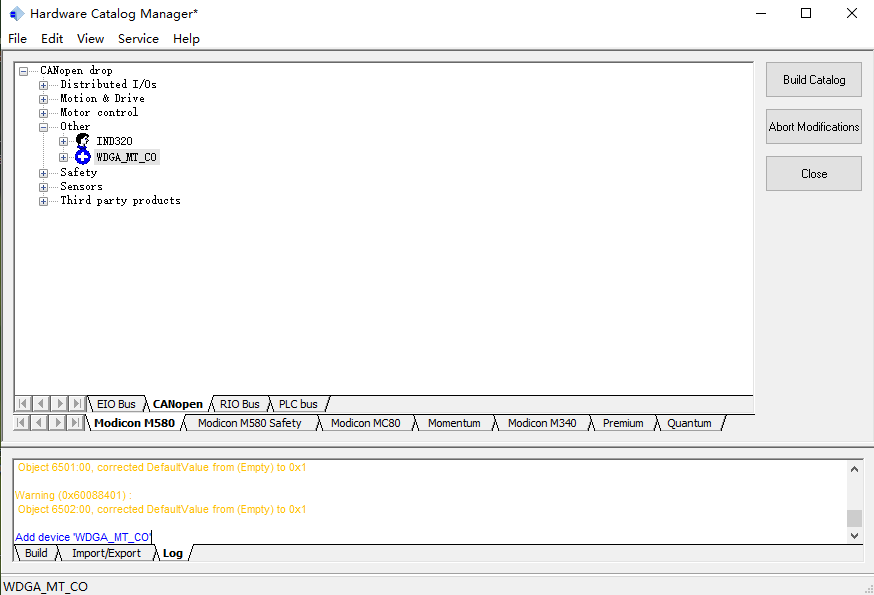Expand the IND320 device node
The height and width of the screenshot is (595, 874).
coord(64,141)
